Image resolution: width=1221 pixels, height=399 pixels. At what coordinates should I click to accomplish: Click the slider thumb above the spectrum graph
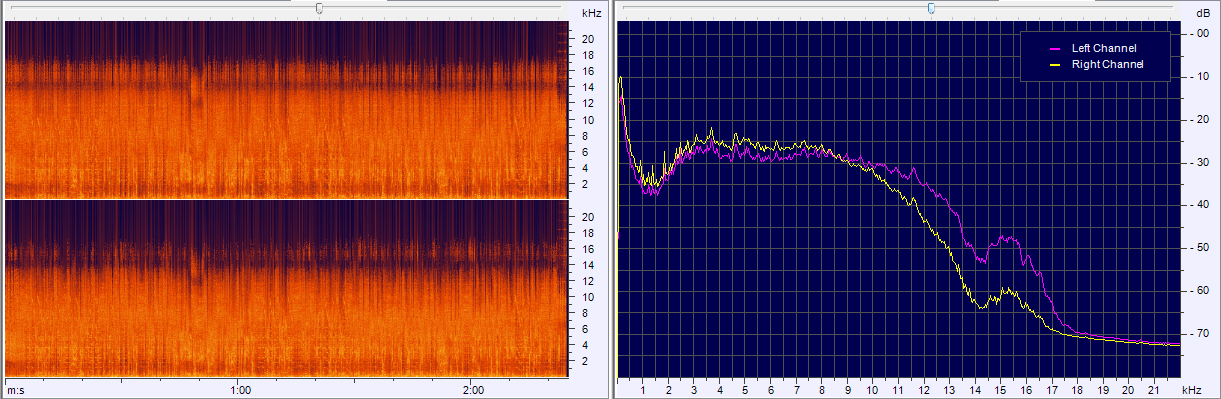(x=931, y=8)
